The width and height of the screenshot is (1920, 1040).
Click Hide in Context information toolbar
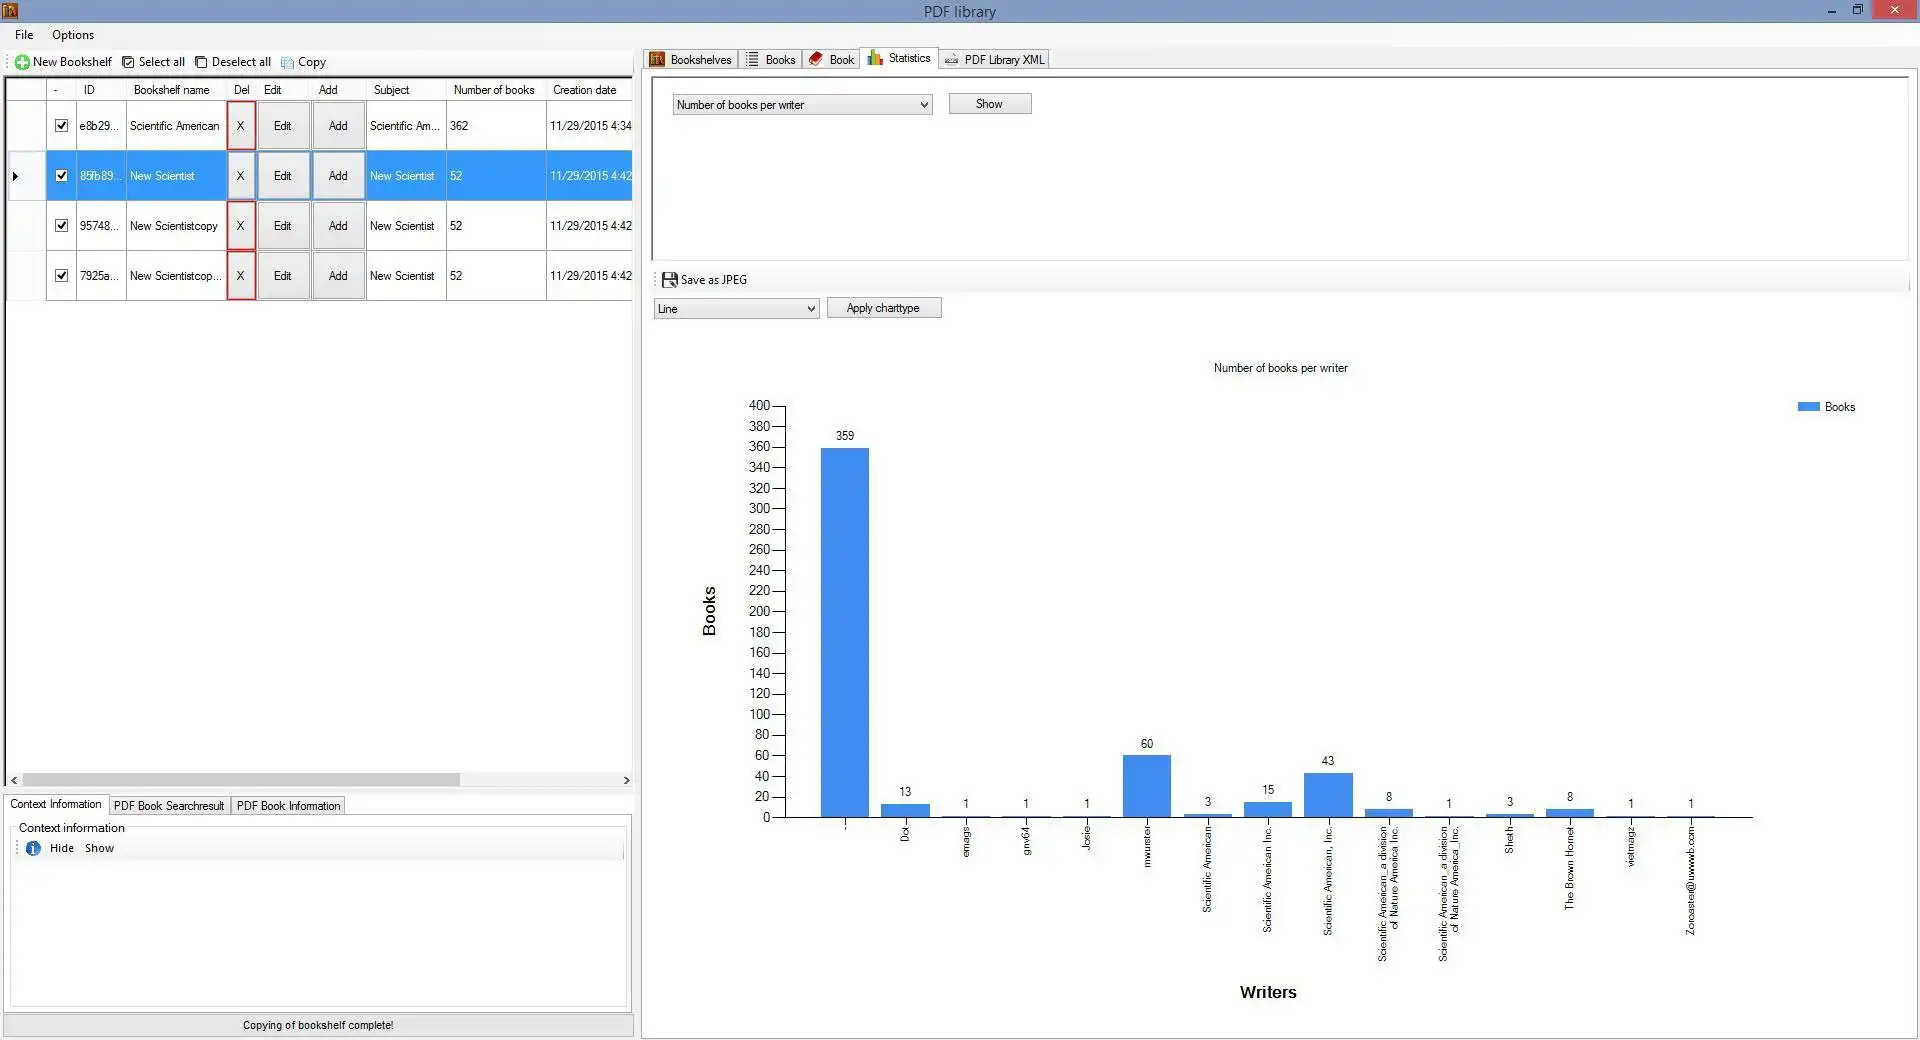click(x=62, y=848)
